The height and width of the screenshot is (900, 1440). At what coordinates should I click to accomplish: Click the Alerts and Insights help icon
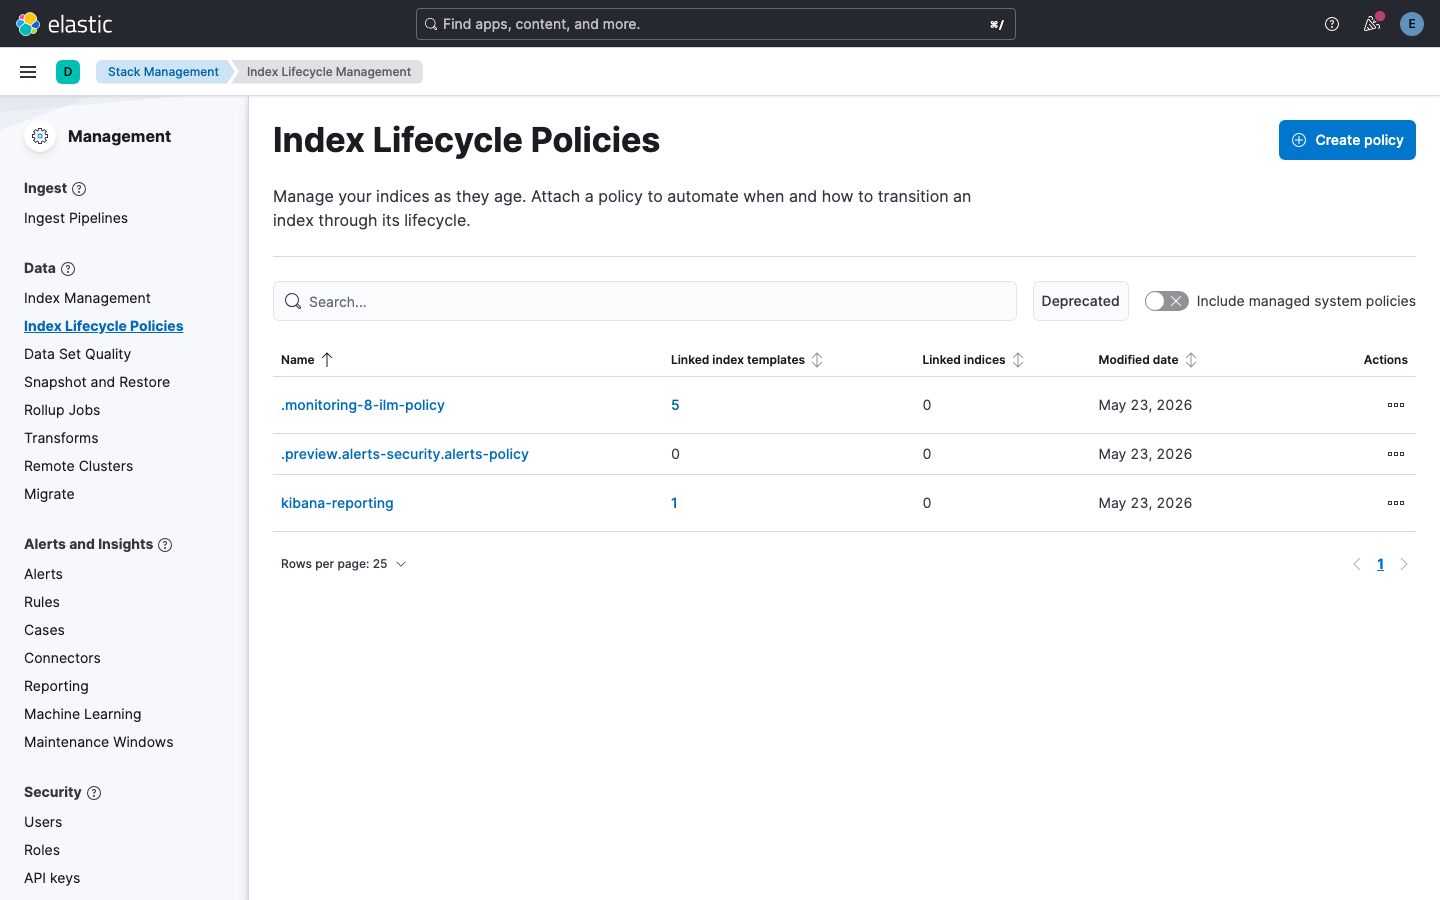click(x=165, y=545)
